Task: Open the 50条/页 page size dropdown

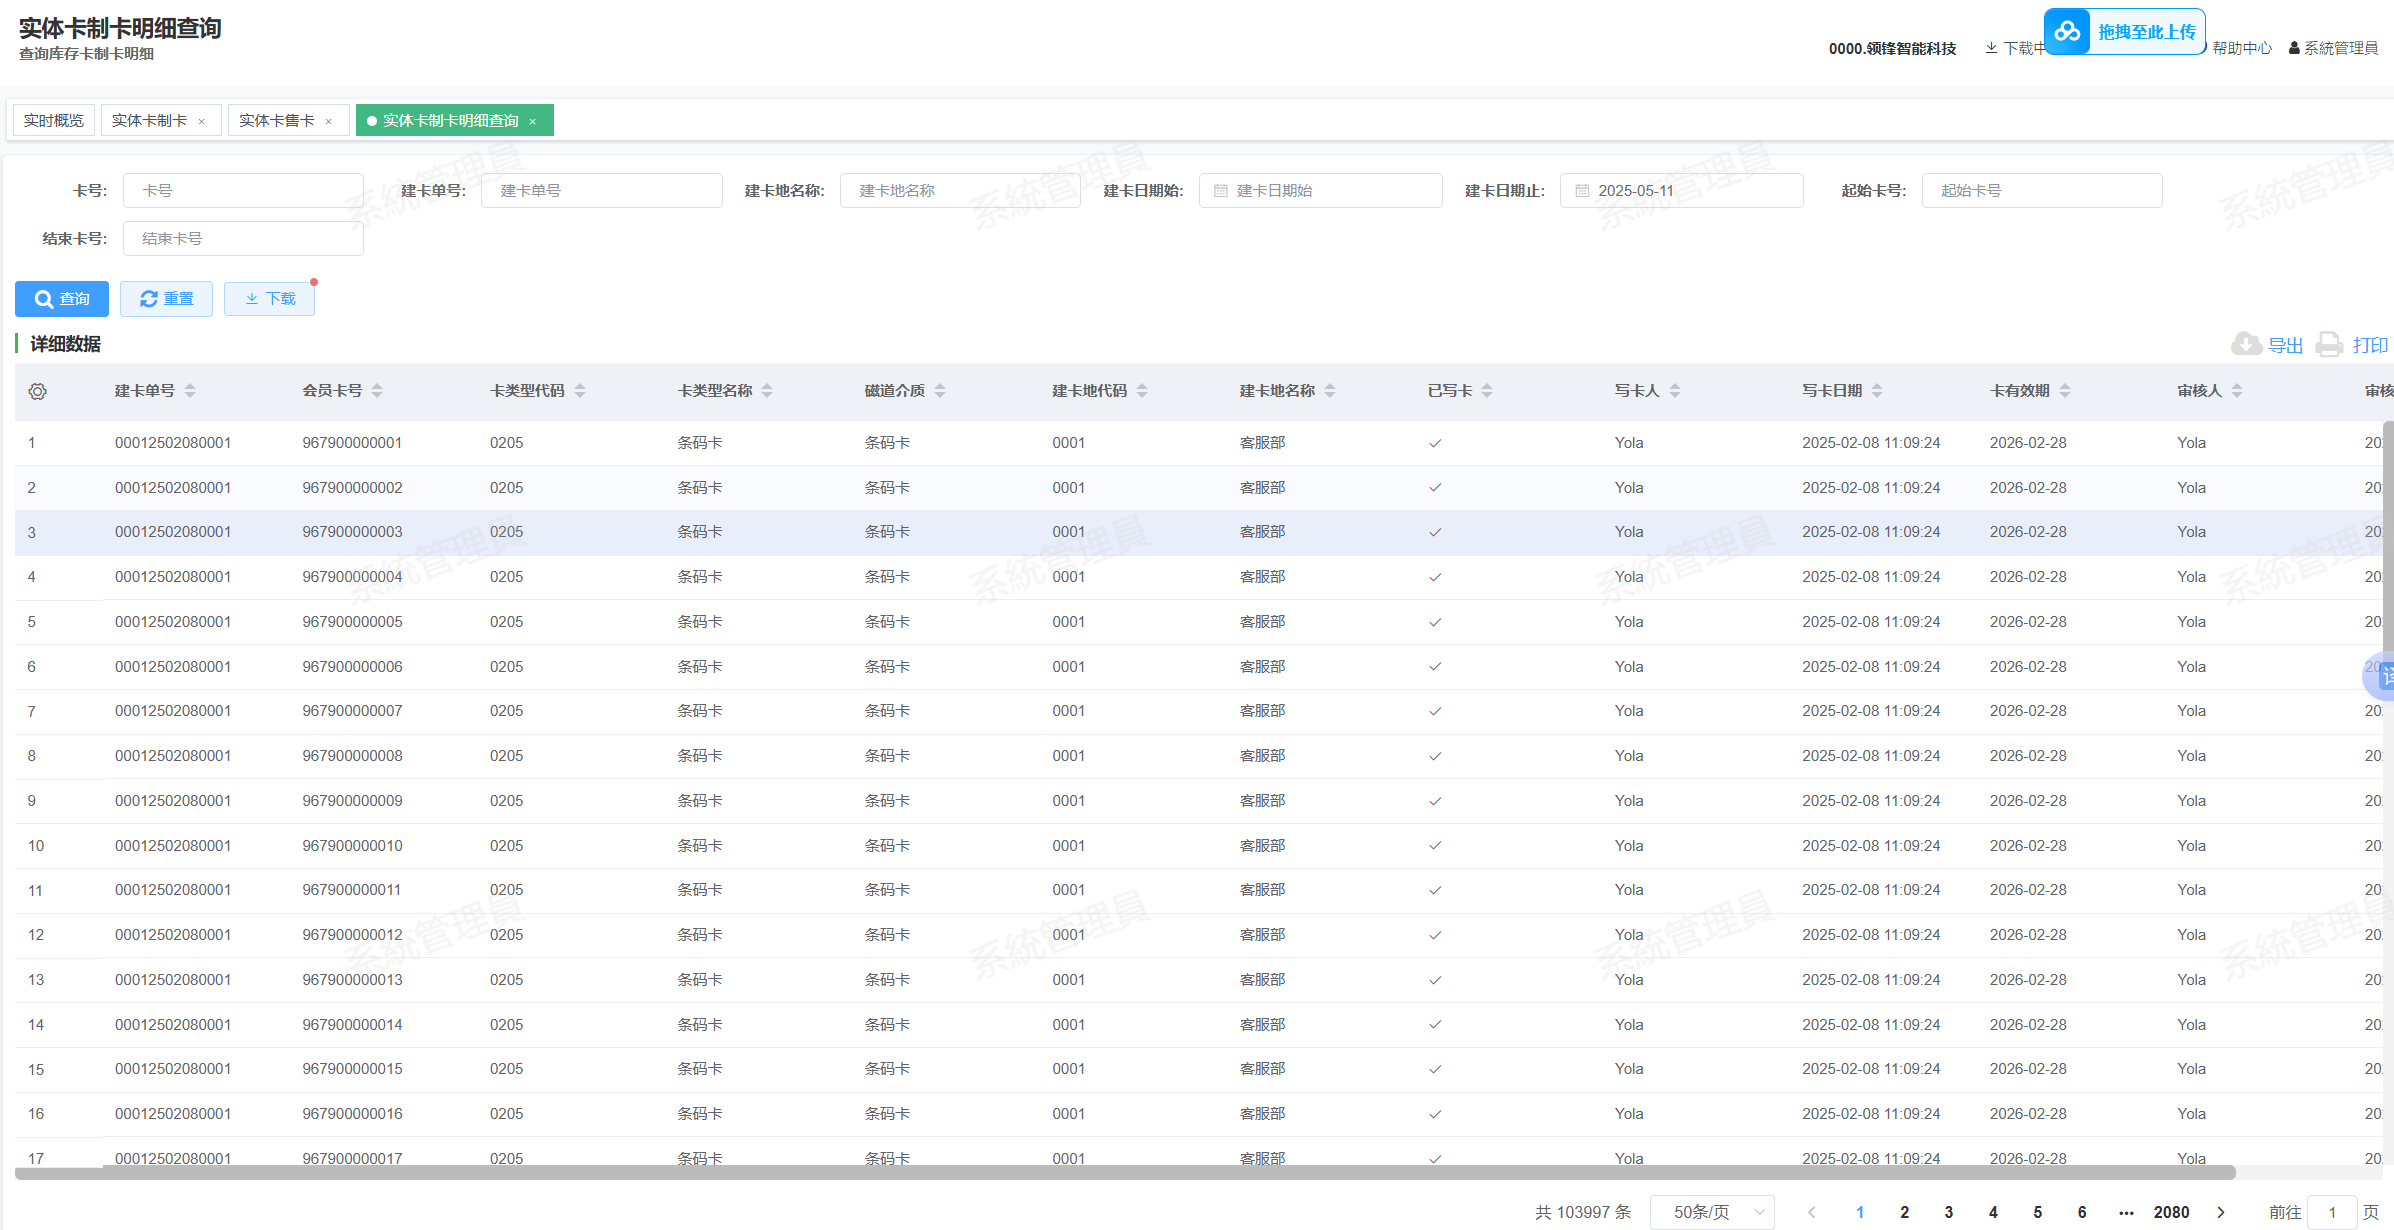Action: coord(1711,1212)
